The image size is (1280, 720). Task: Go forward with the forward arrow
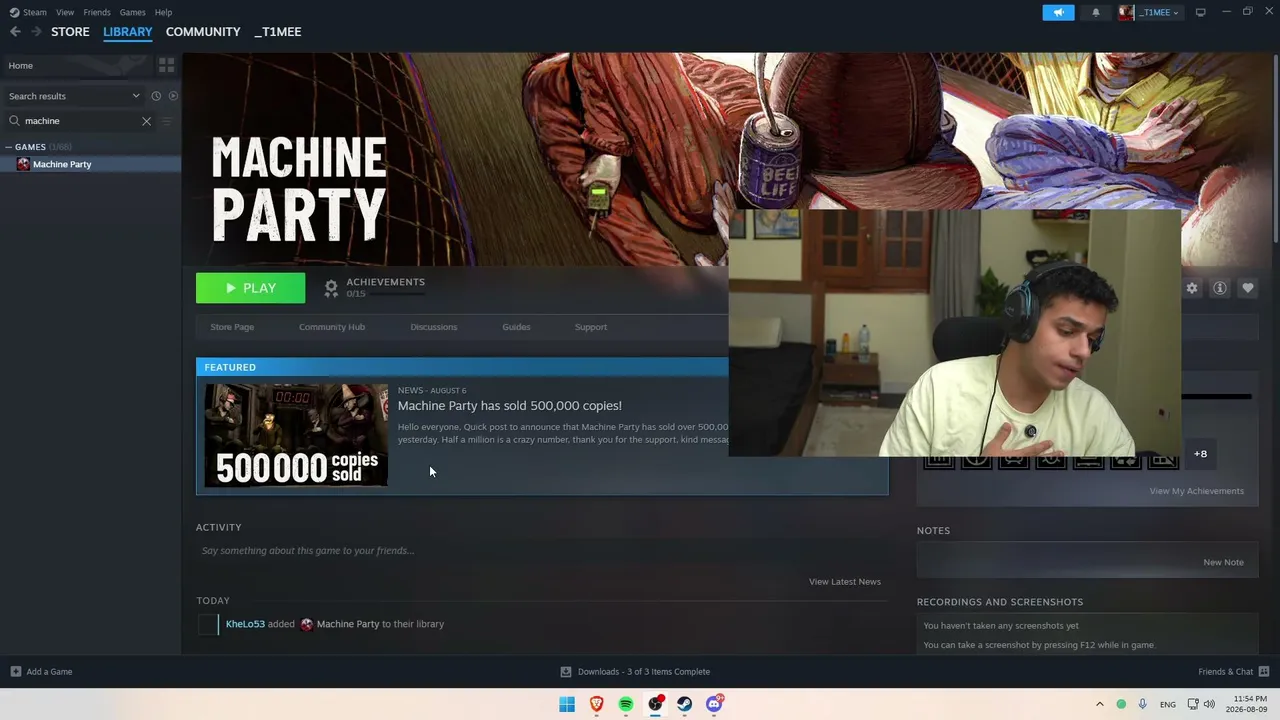36,32
